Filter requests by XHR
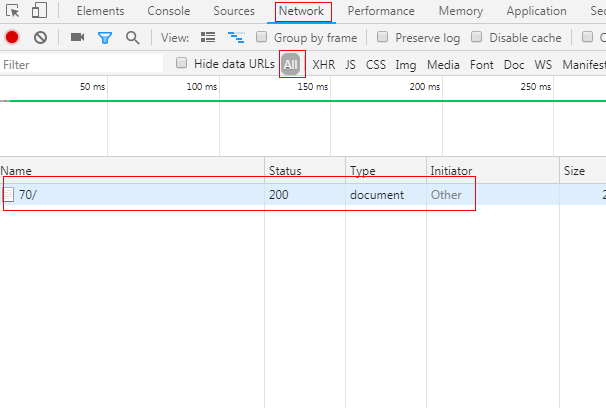Viewport: 606px width, 408px height. pos(323,65)
